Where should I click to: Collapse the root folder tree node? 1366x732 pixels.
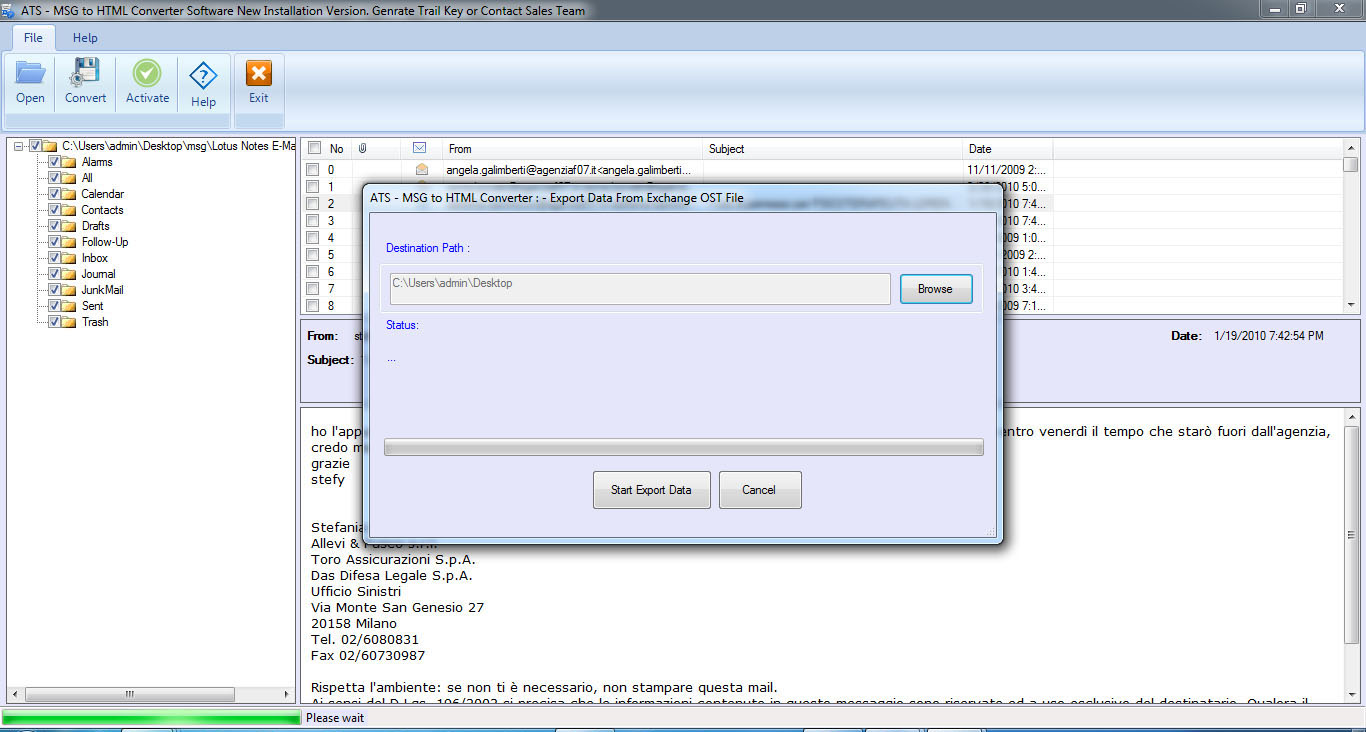pyautogui.click(x=19, y=146)
